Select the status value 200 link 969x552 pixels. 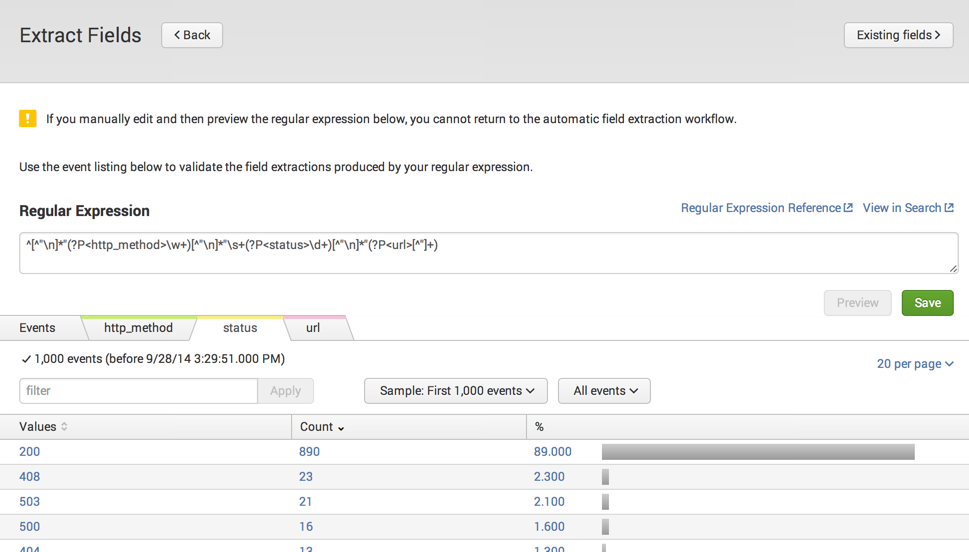click(x=29, y=452)
